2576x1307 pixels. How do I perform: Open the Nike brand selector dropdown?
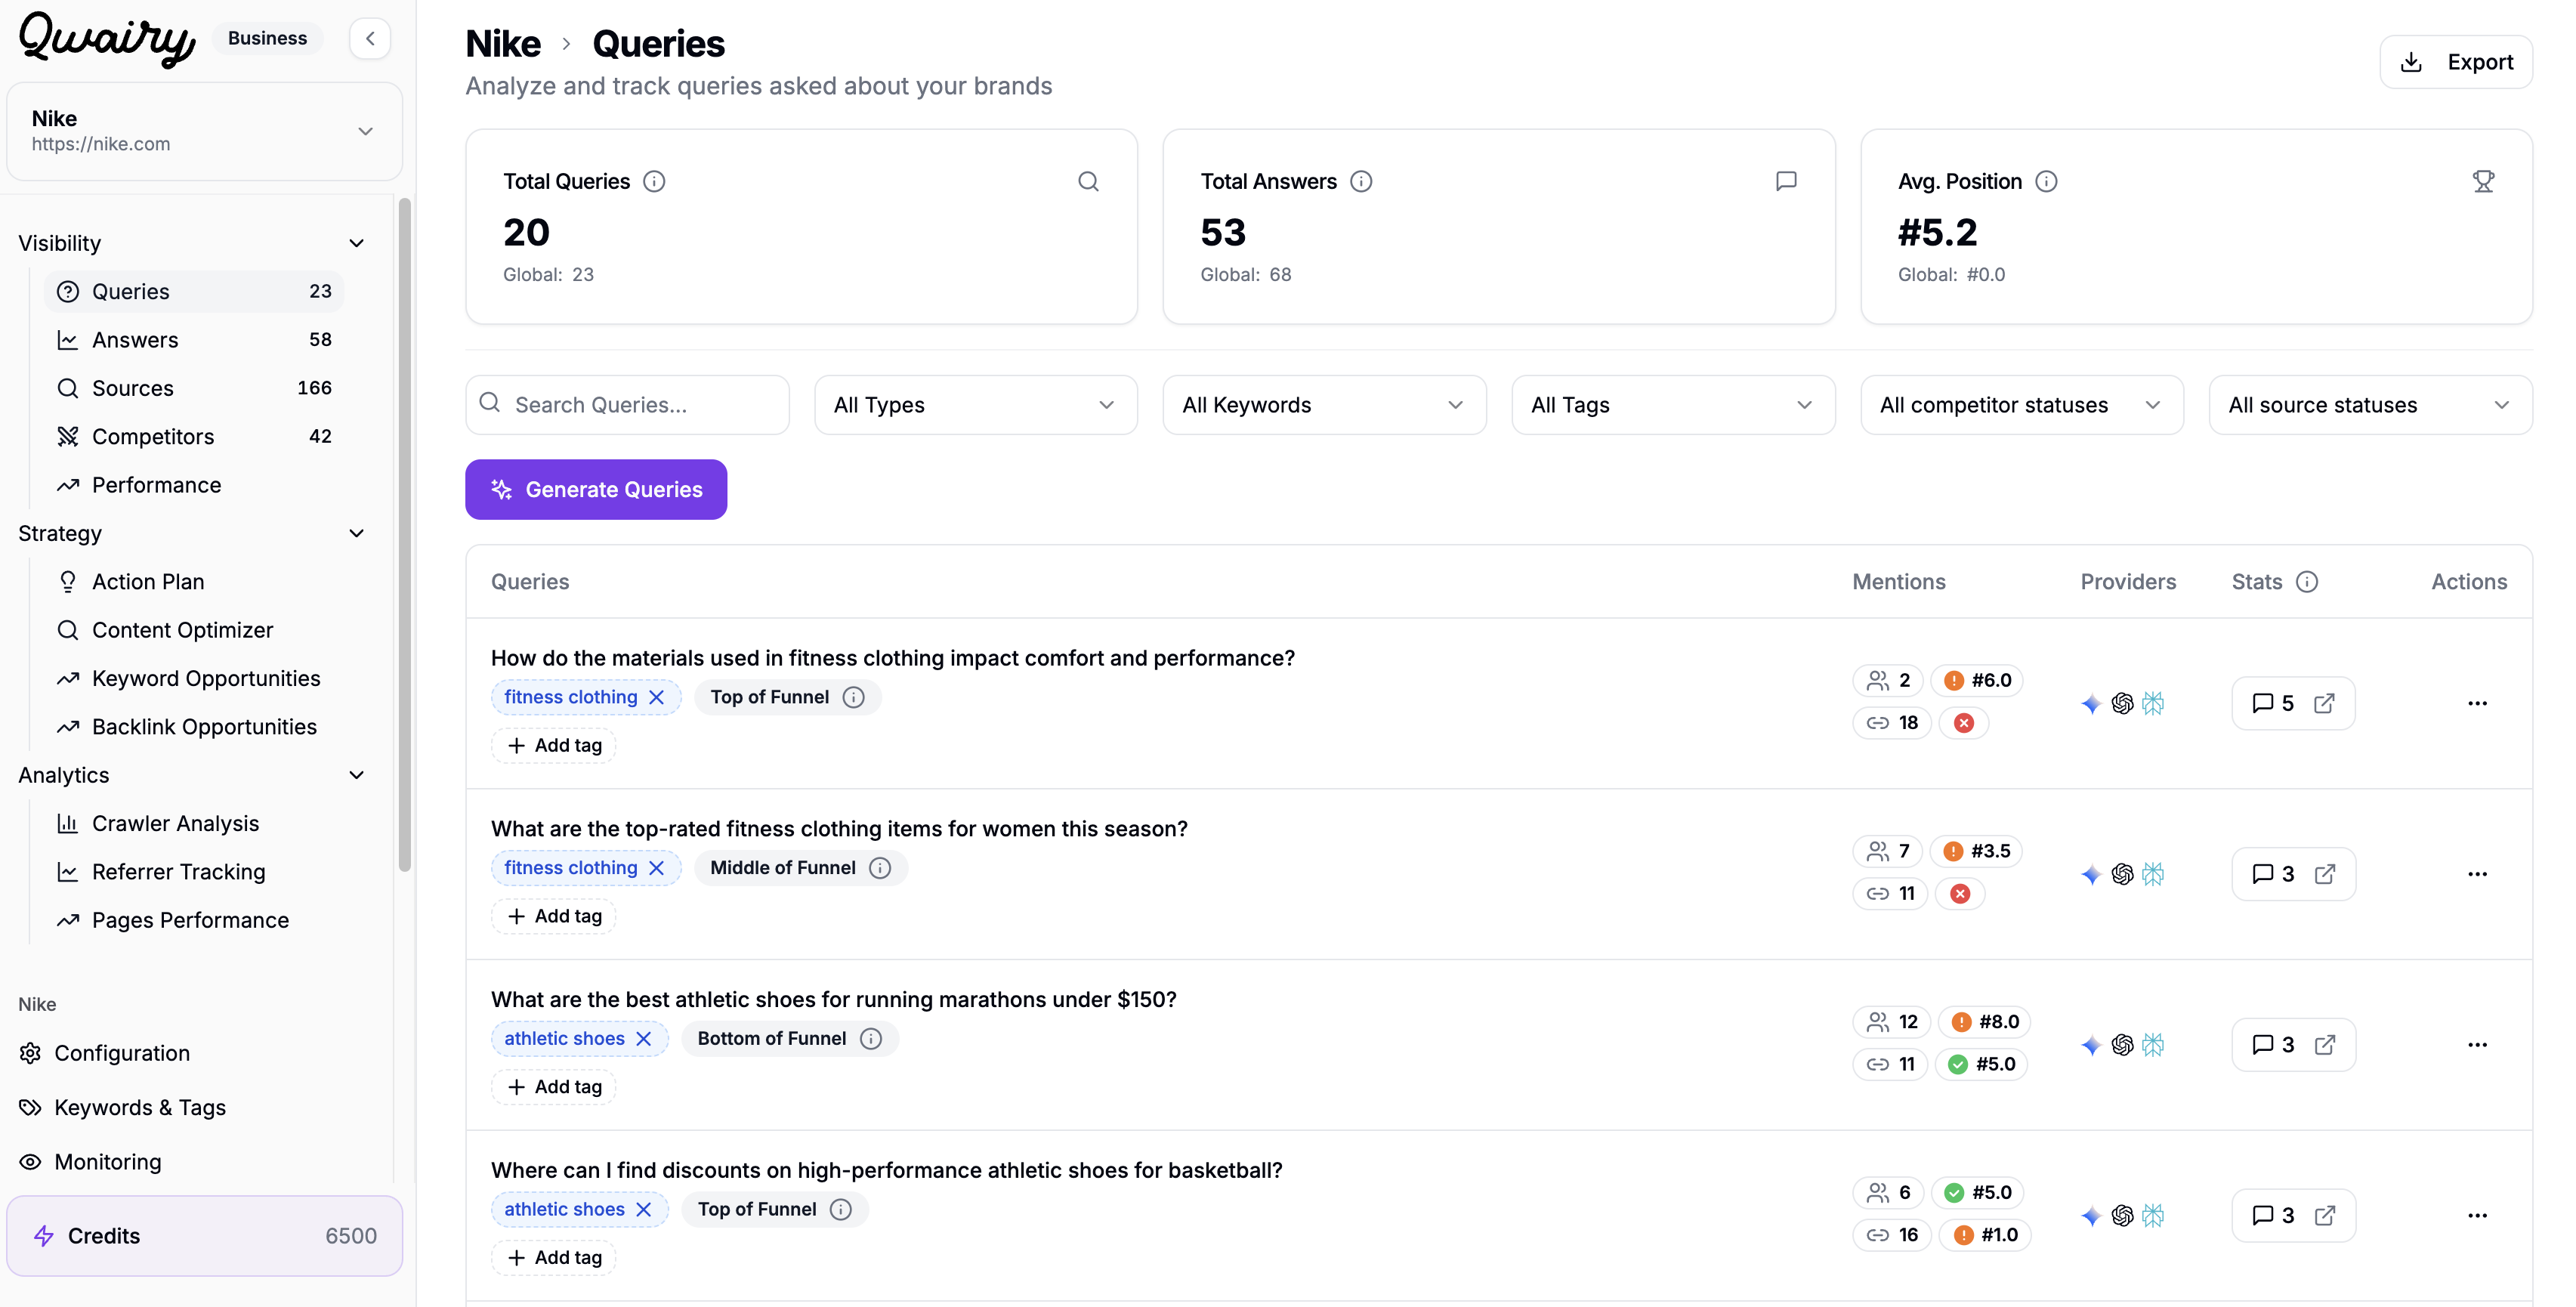tap(204, 131)
